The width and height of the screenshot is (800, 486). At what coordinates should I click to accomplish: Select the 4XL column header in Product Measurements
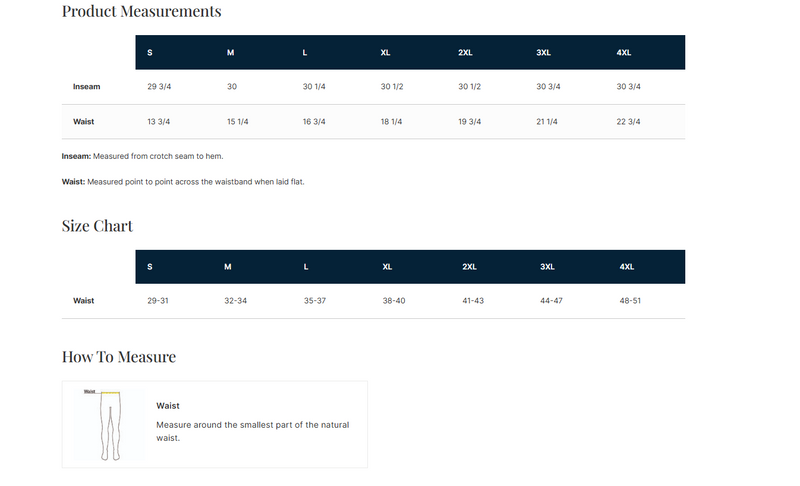pos(623,53)
